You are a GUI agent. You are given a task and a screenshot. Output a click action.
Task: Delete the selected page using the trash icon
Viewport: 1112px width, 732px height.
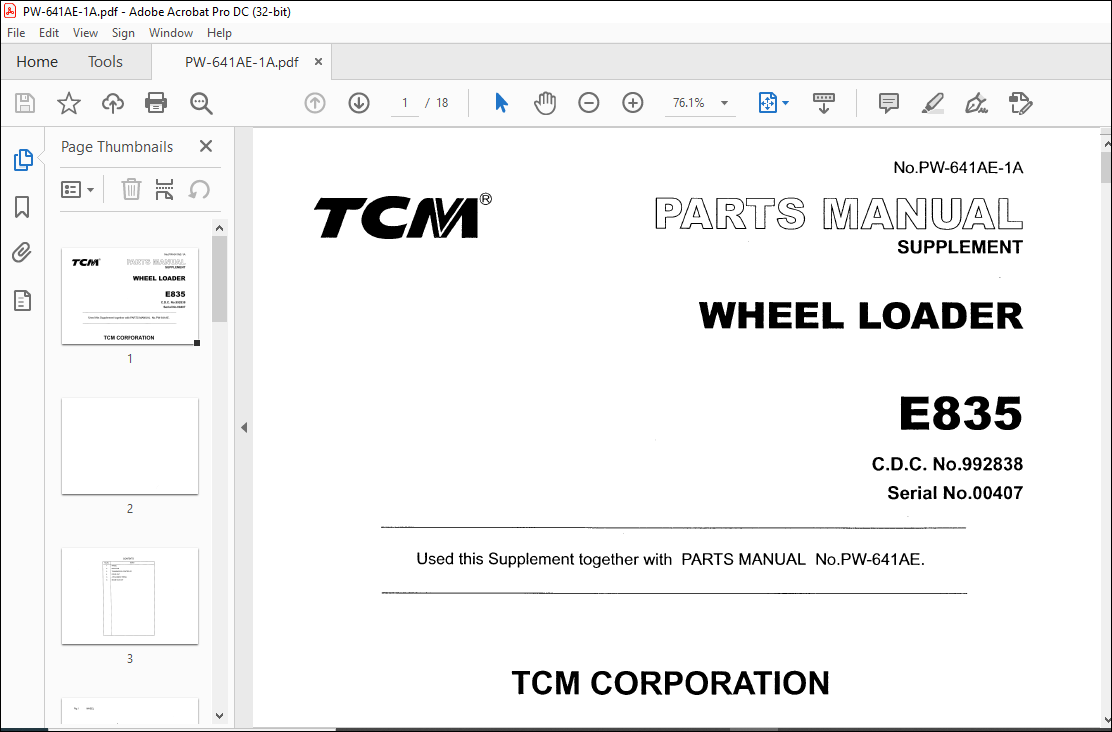point(131,189)
